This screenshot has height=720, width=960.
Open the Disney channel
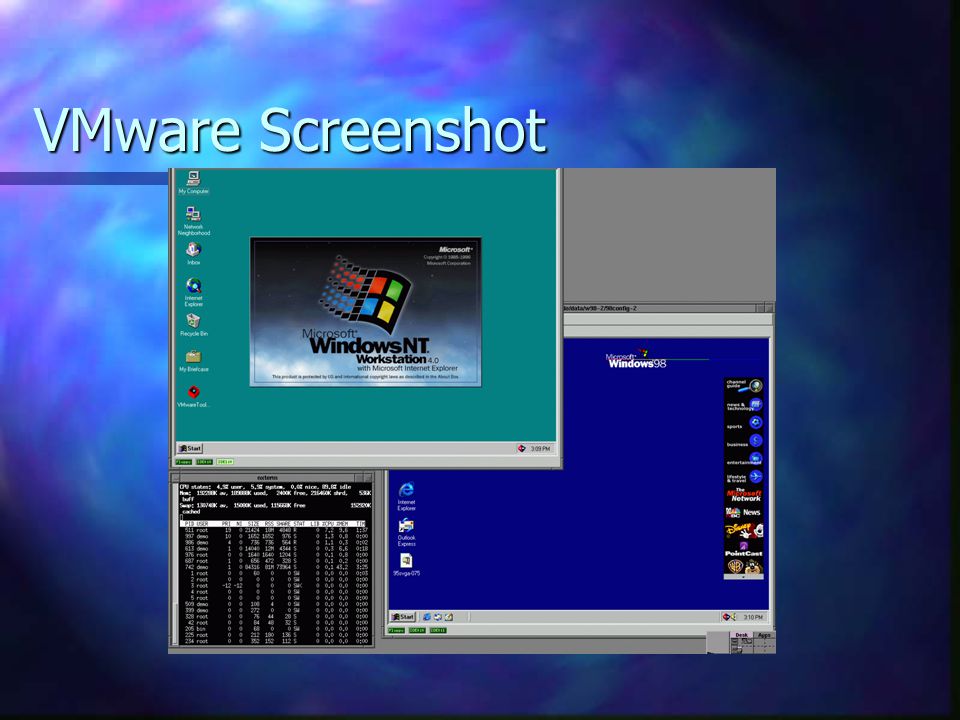click(744, 530)
